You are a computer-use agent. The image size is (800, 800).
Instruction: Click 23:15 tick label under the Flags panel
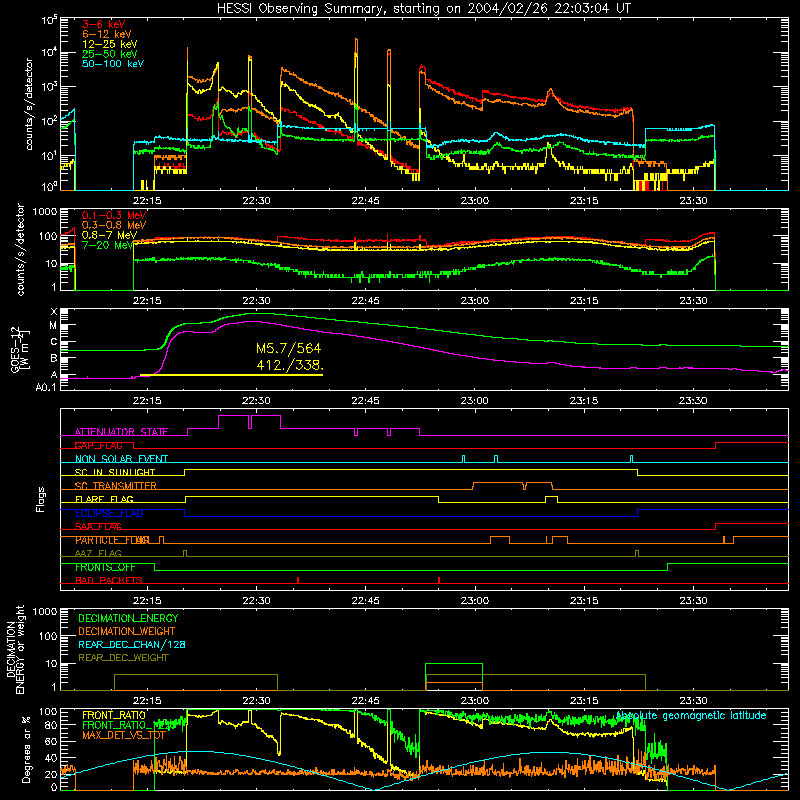coord(584,601)
